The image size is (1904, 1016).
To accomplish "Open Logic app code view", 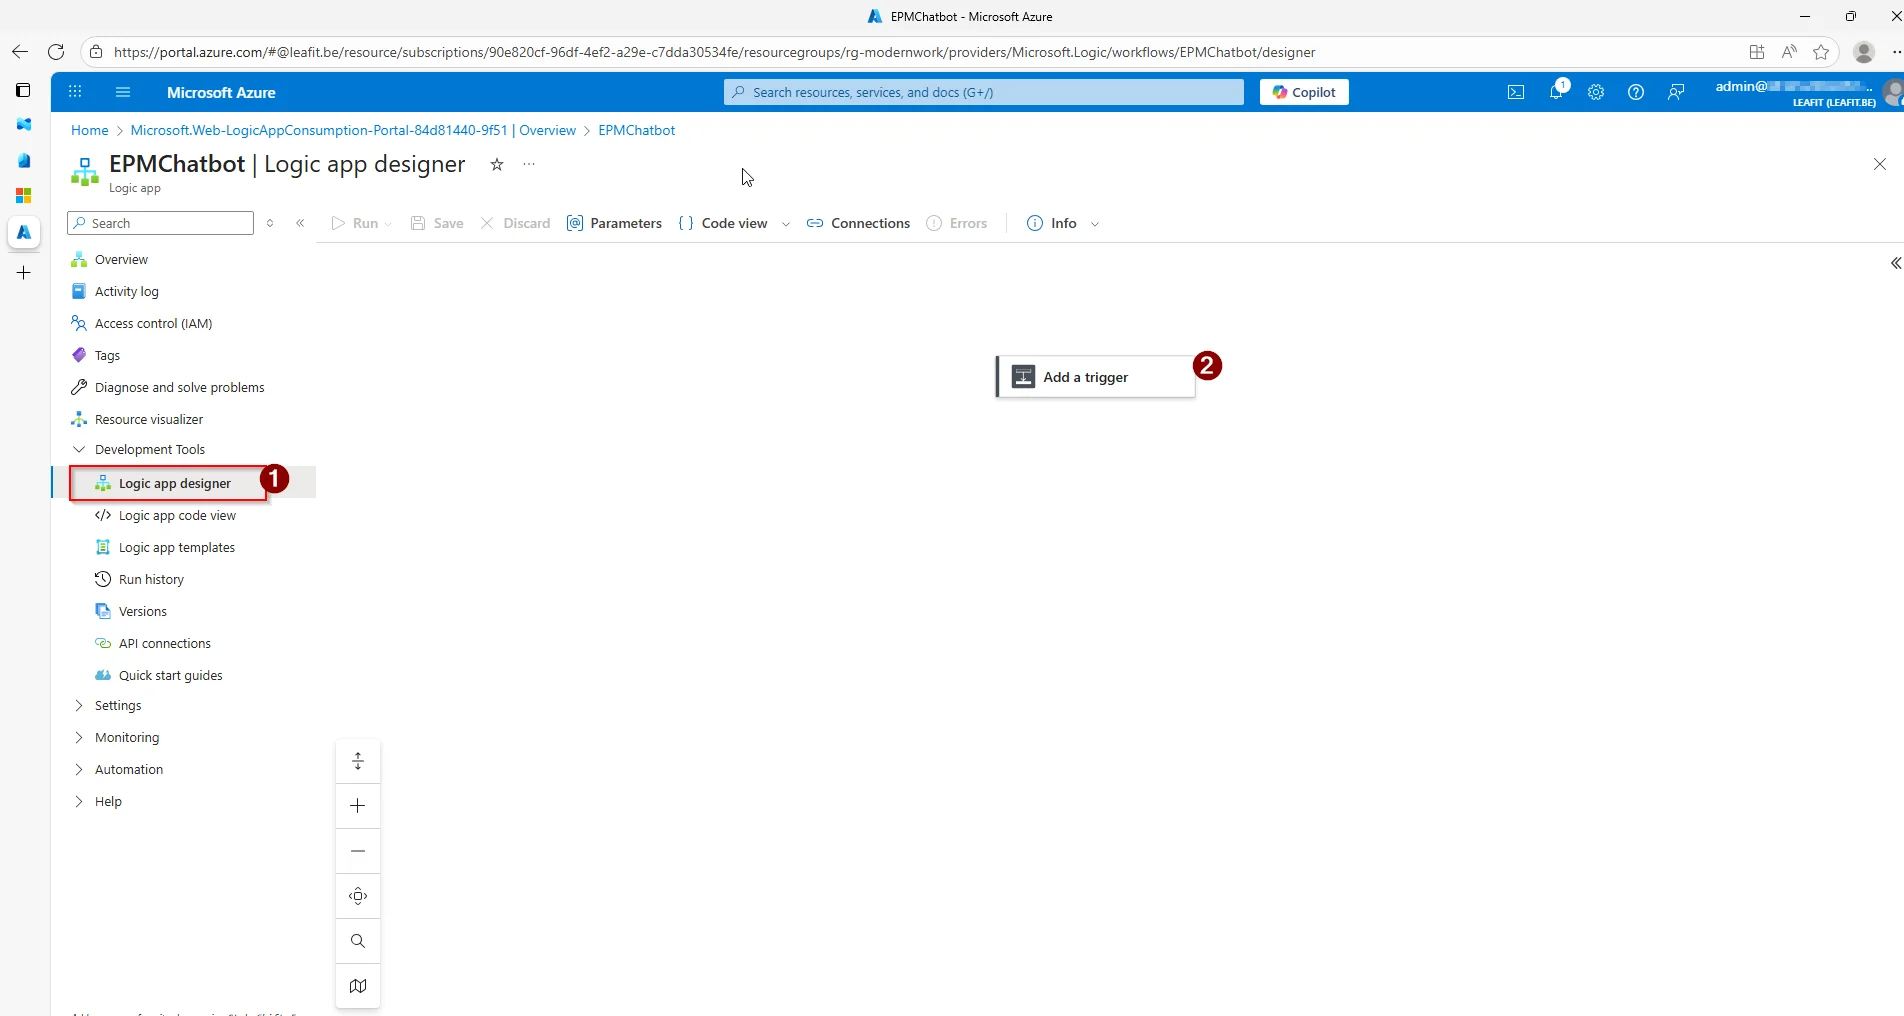I will click(177, 515).
